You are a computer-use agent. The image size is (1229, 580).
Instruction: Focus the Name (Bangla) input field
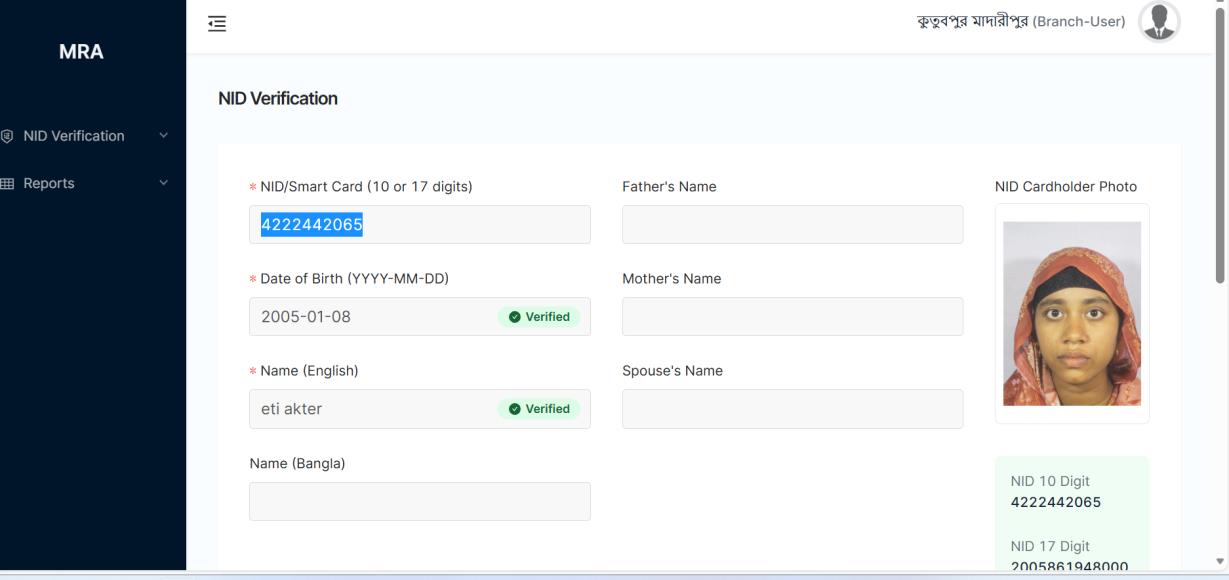tap(419, 502)
